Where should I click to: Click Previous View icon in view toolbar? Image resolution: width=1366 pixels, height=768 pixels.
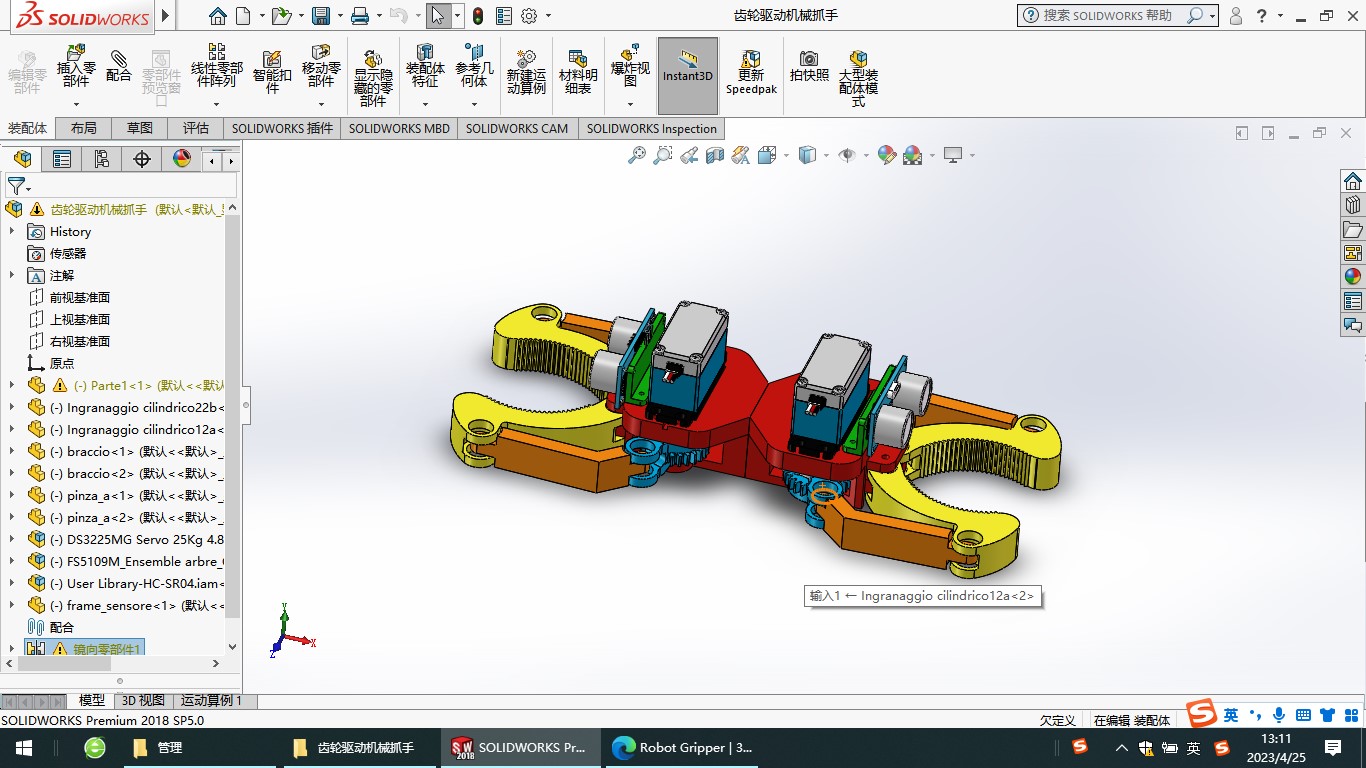[689, 155]
